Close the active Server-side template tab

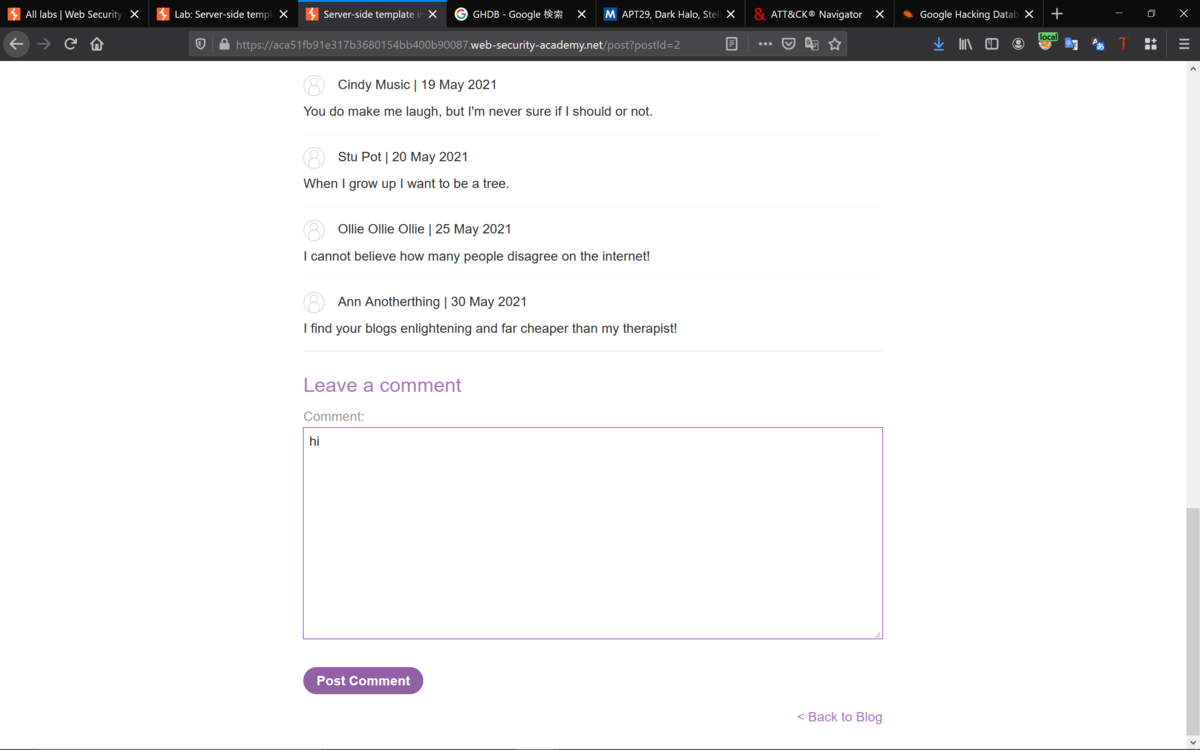click(432, 14)
